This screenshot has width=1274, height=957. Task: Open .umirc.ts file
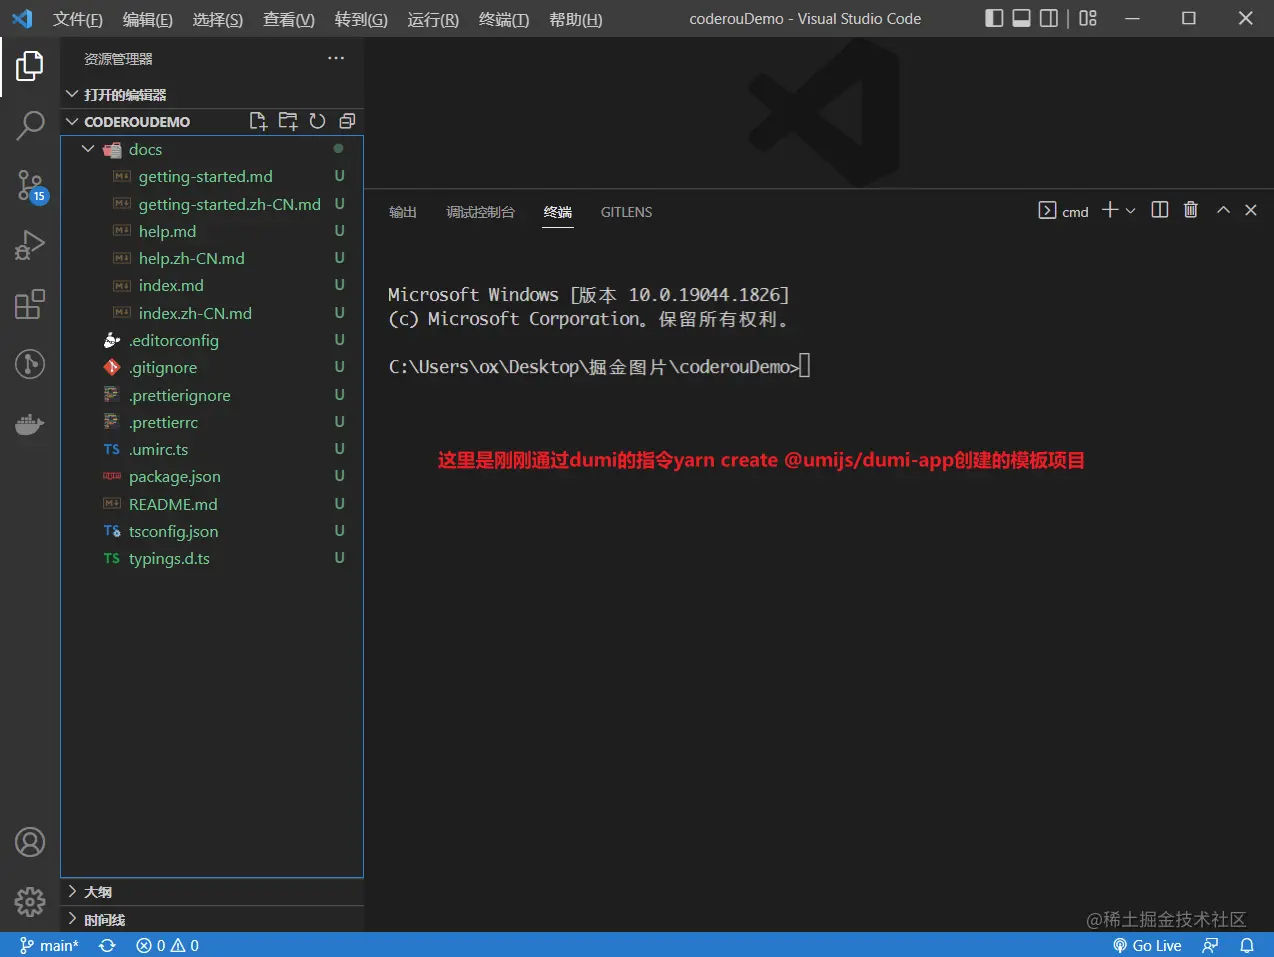[212, 449]
